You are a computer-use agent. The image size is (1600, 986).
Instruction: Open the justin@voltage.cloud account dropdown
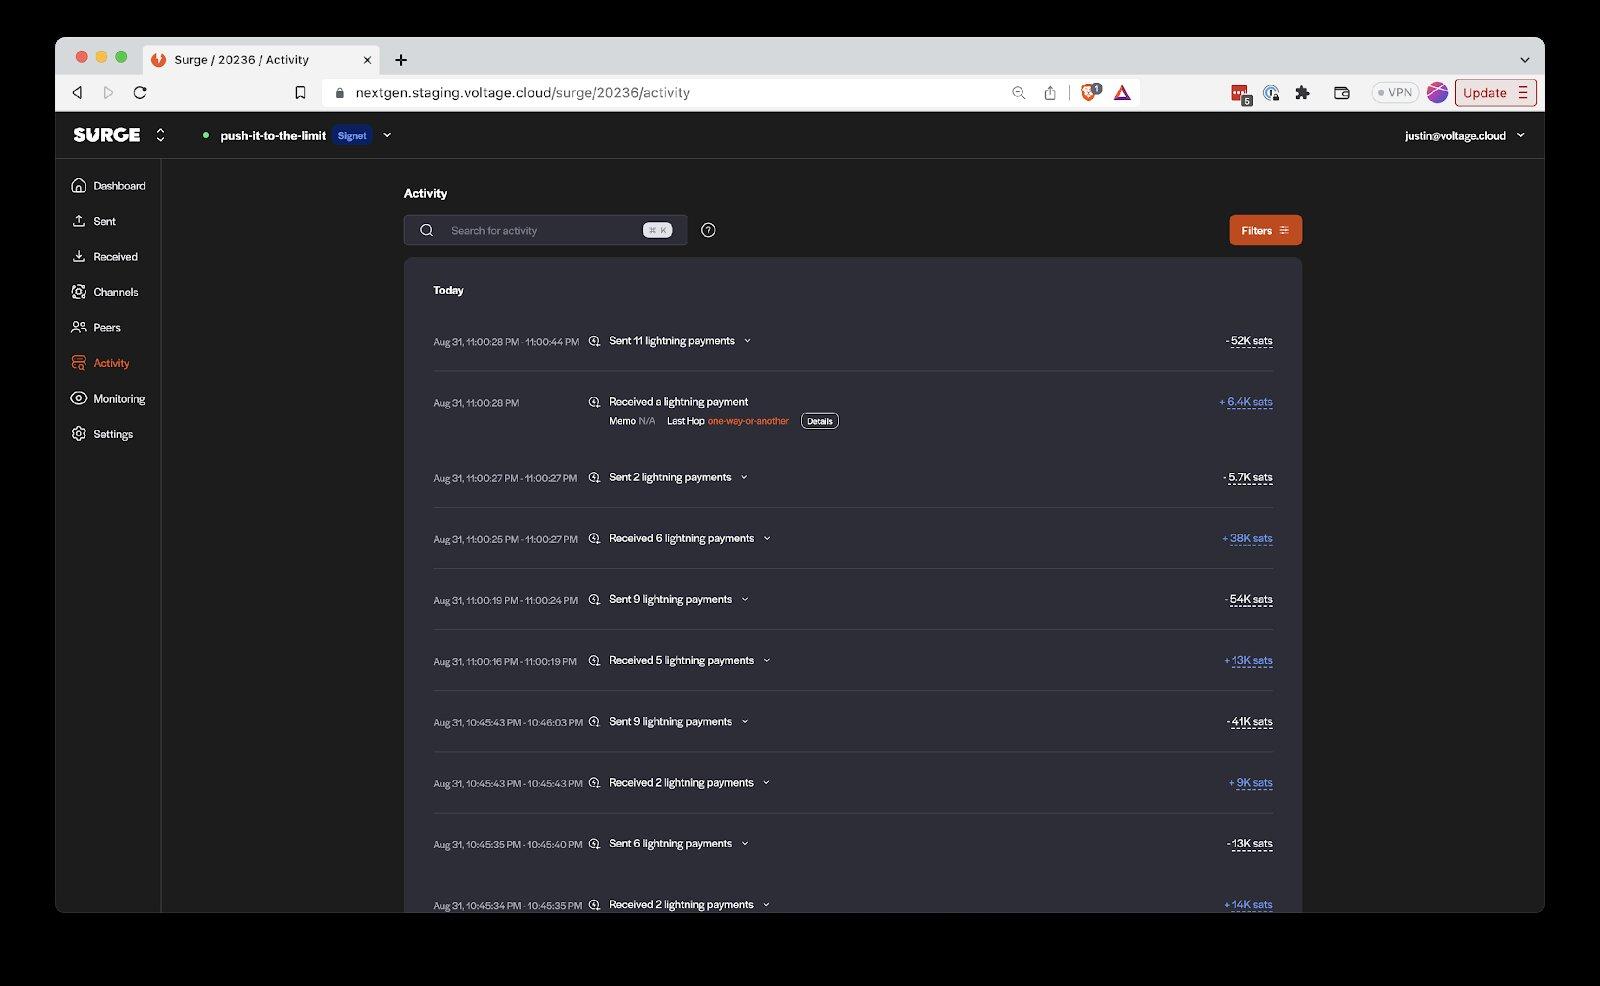click(x=1466, y=135)
